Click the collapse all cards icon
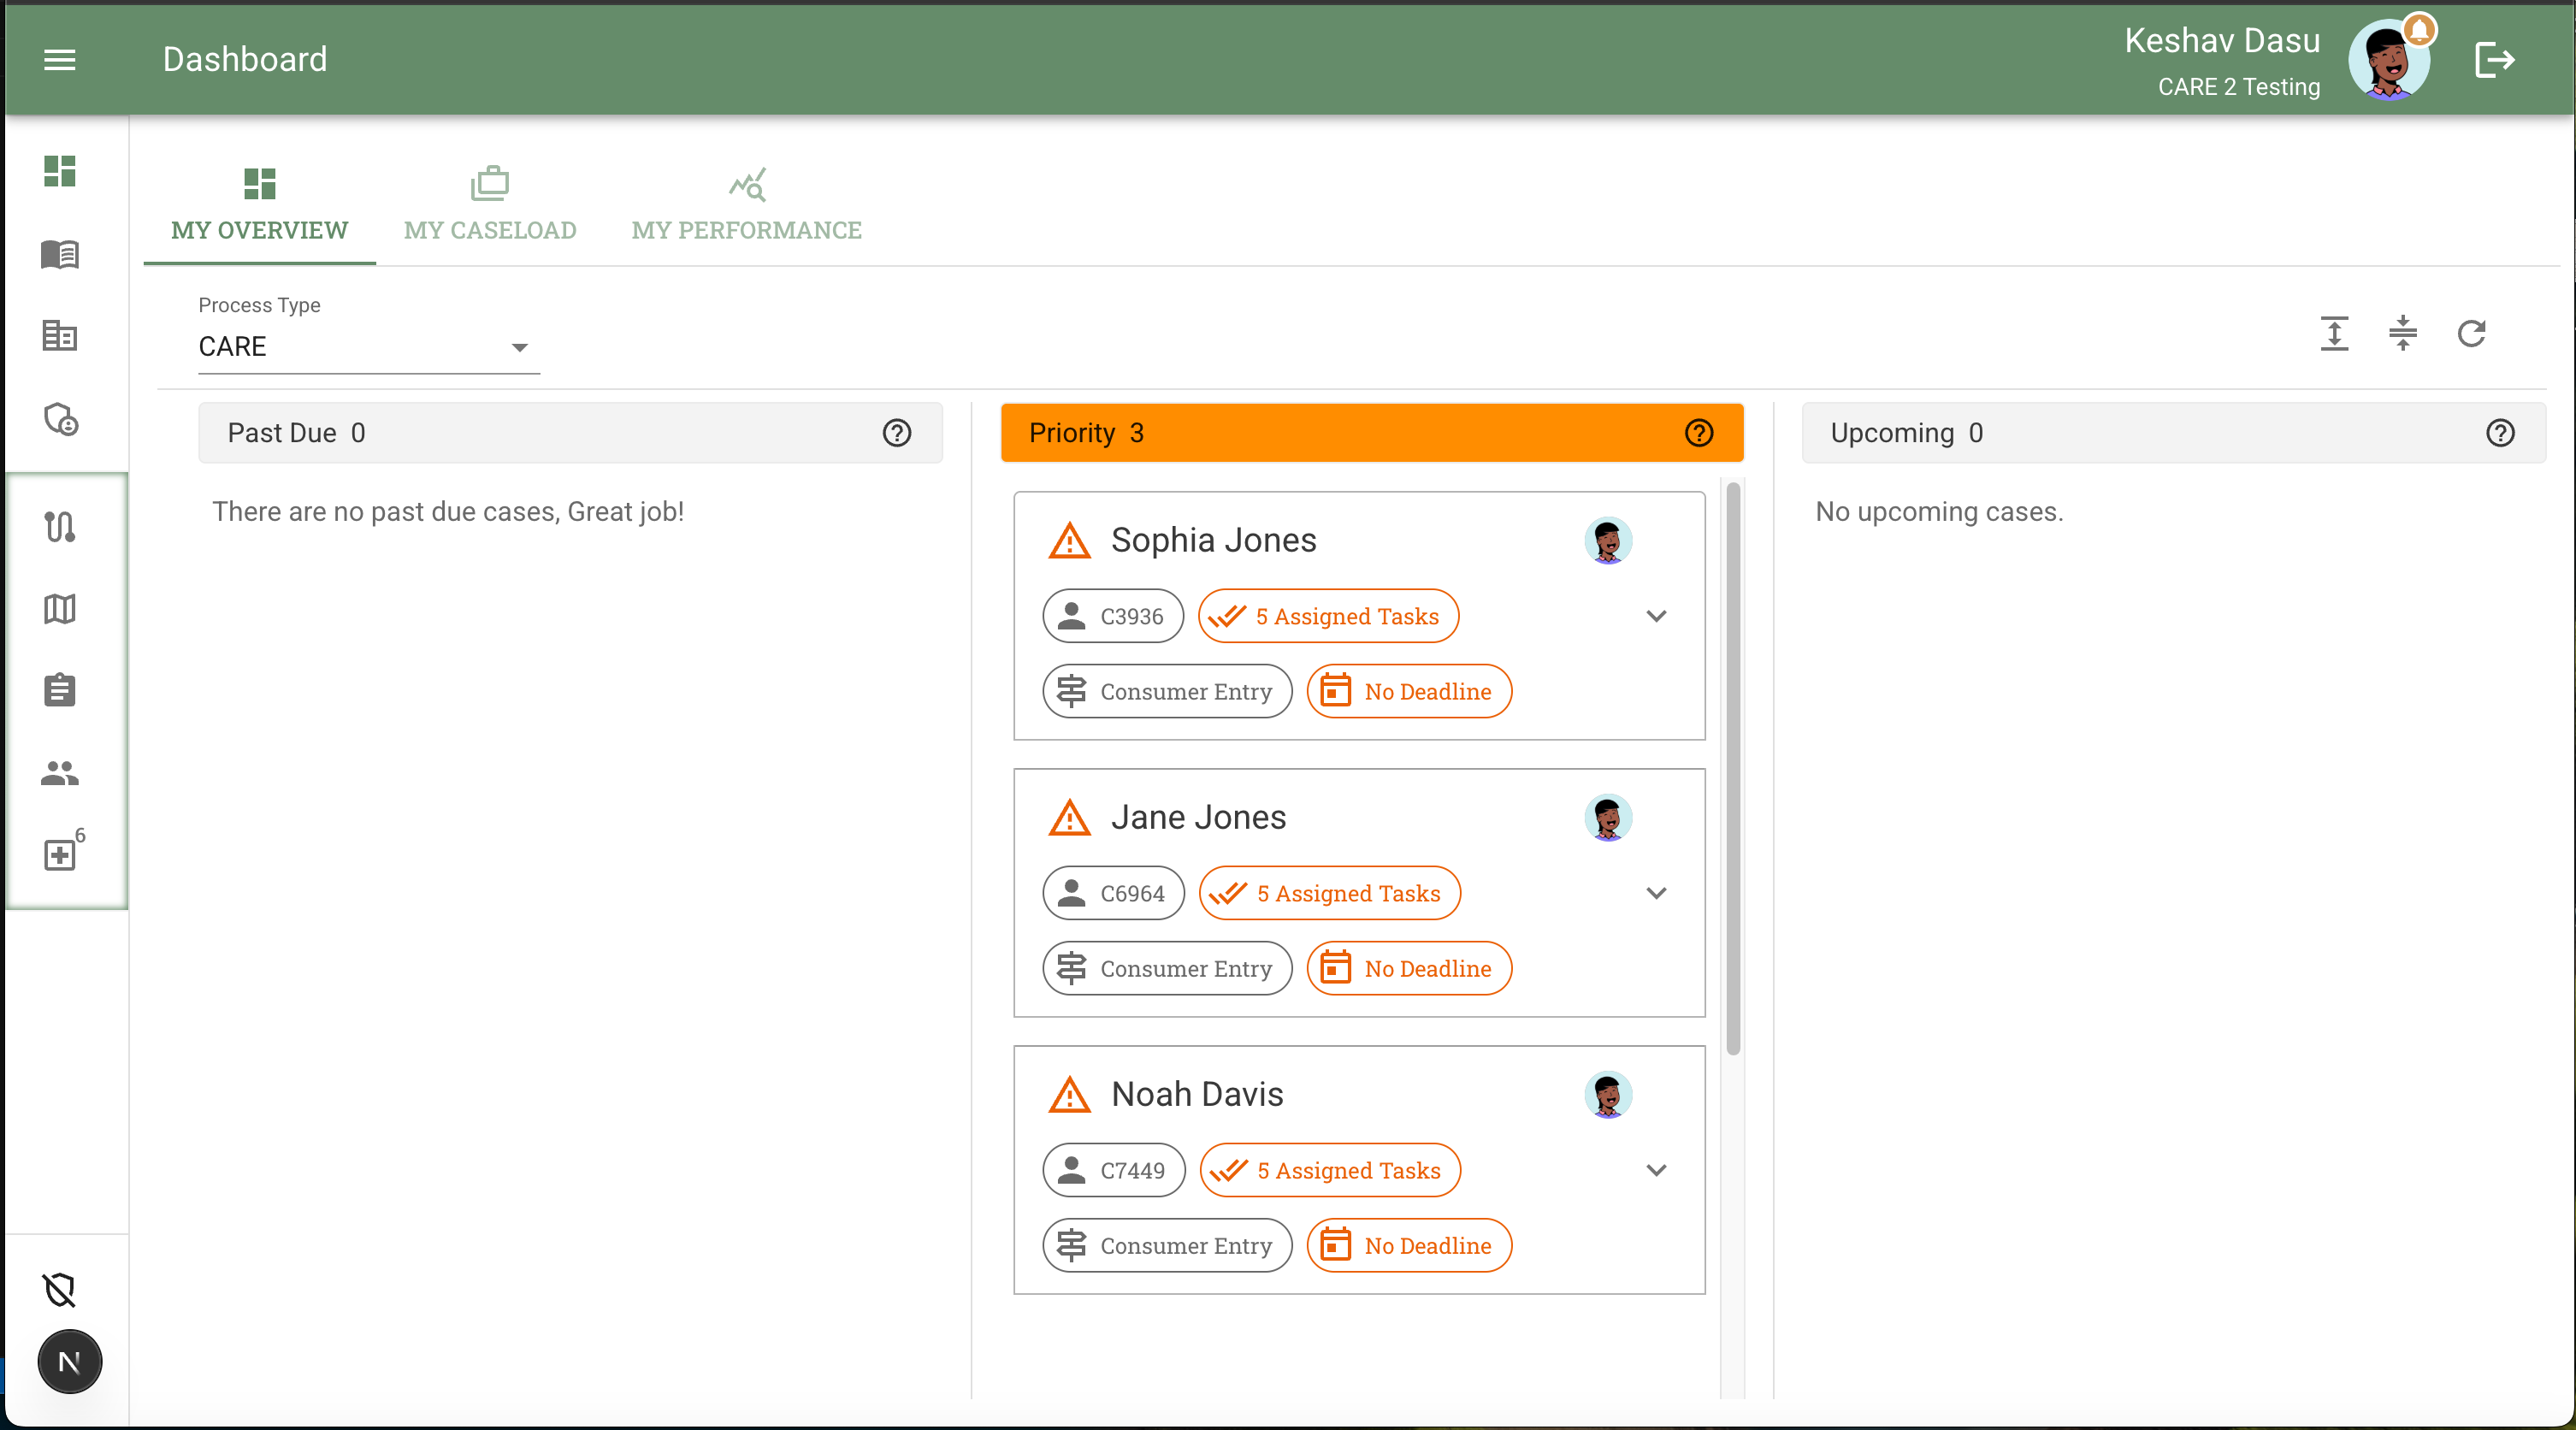Image resolution: width=2576 pixels, height=1430 pixels. [x=2402, y=333]
